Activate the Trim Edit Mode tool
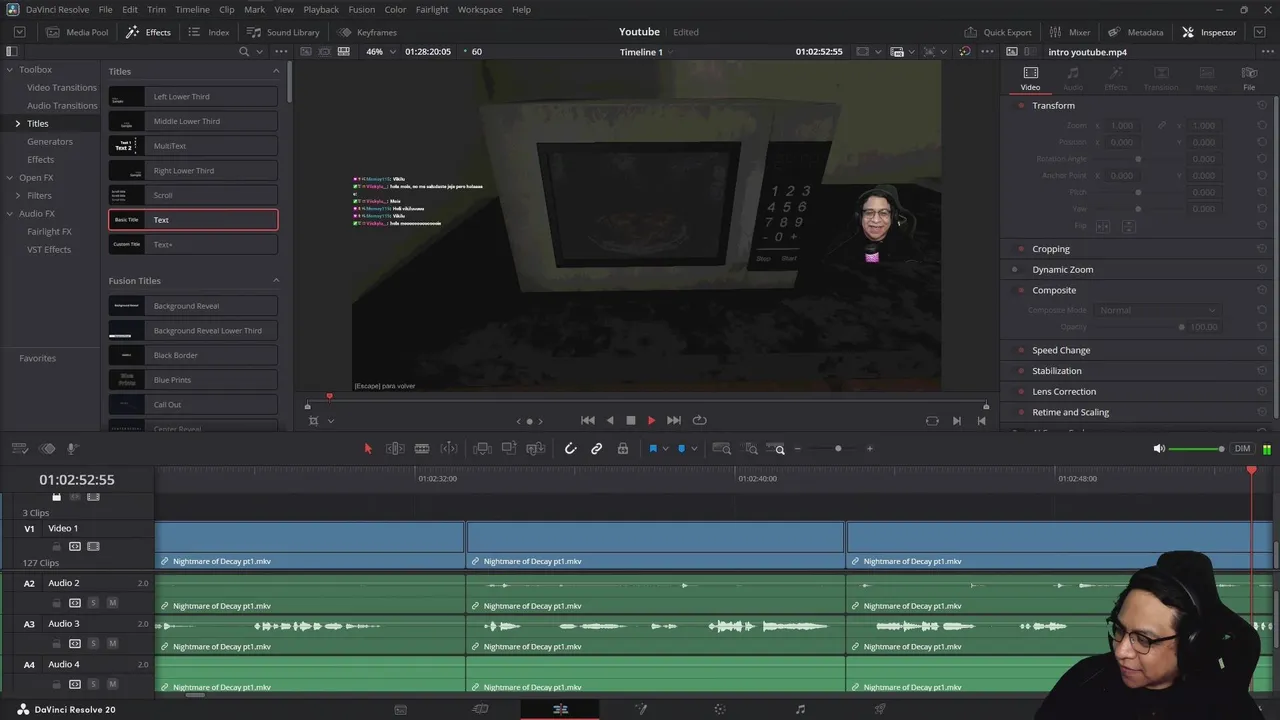 coord(395,449)
